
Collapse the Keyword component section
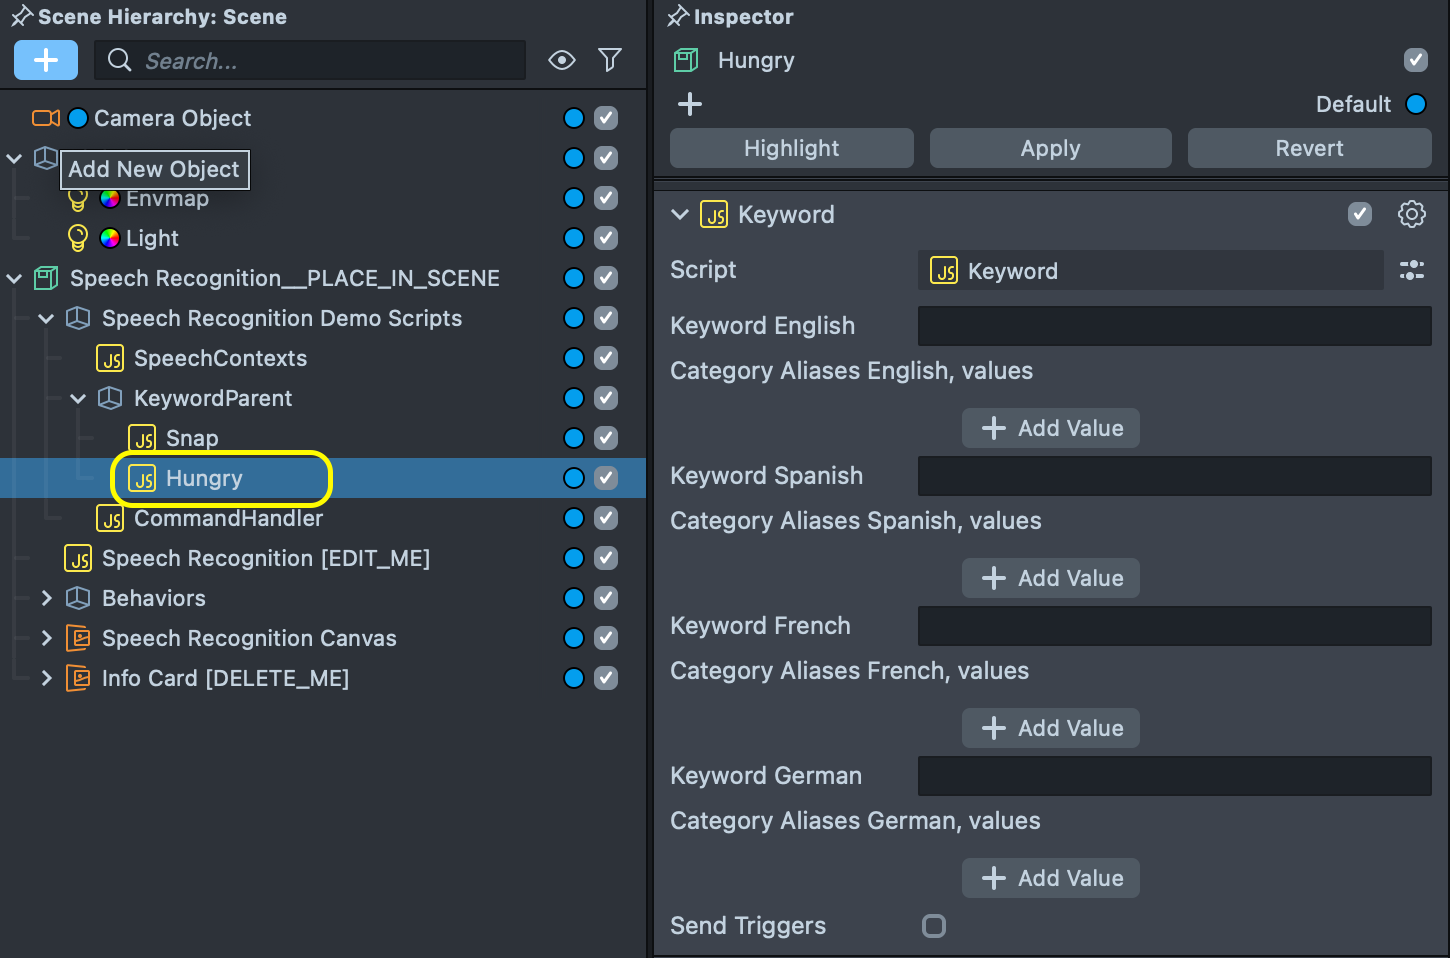click(680, 214)
